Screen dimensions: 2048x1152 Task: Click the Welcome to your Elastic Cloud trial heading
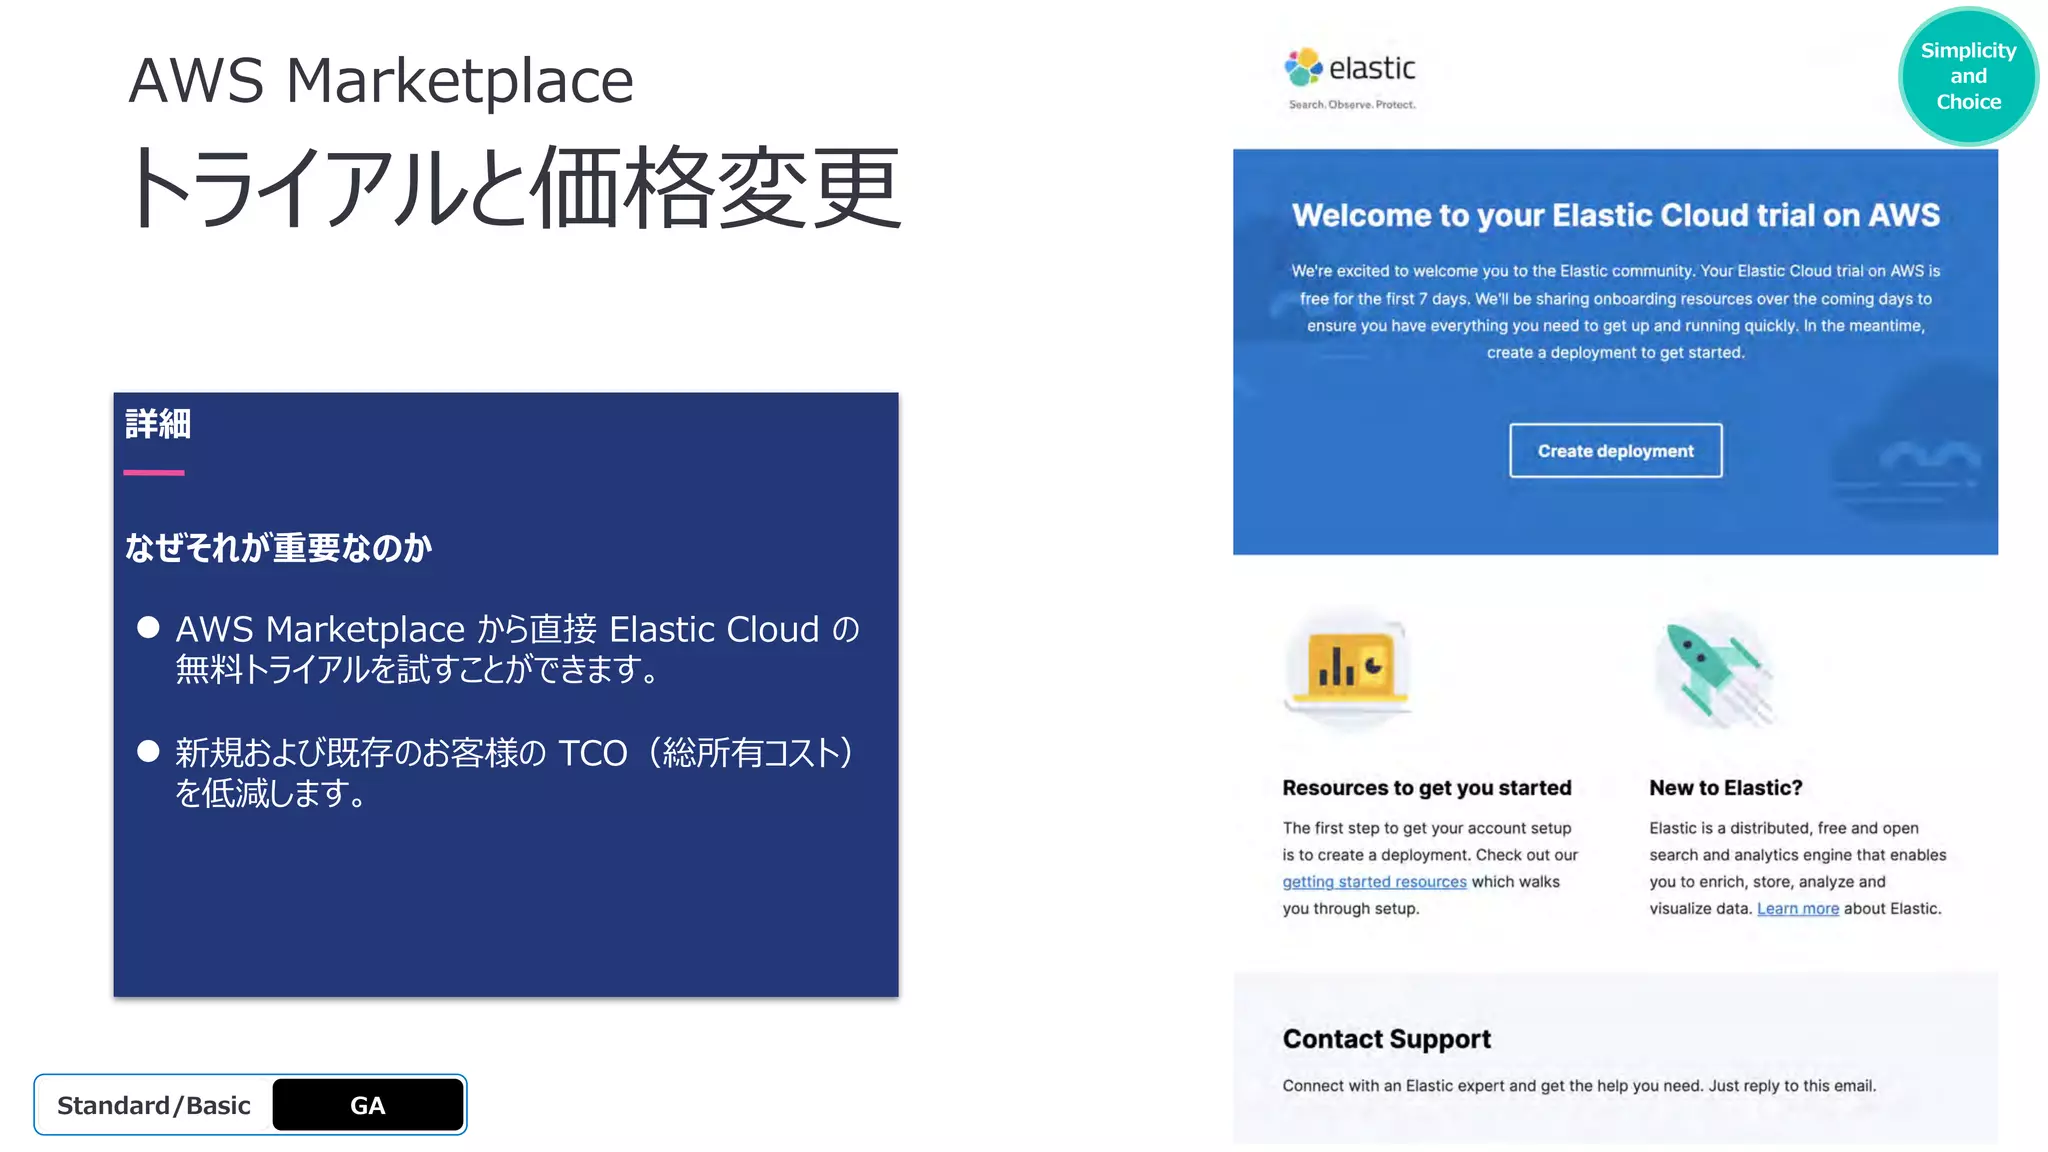point(1615,215)
